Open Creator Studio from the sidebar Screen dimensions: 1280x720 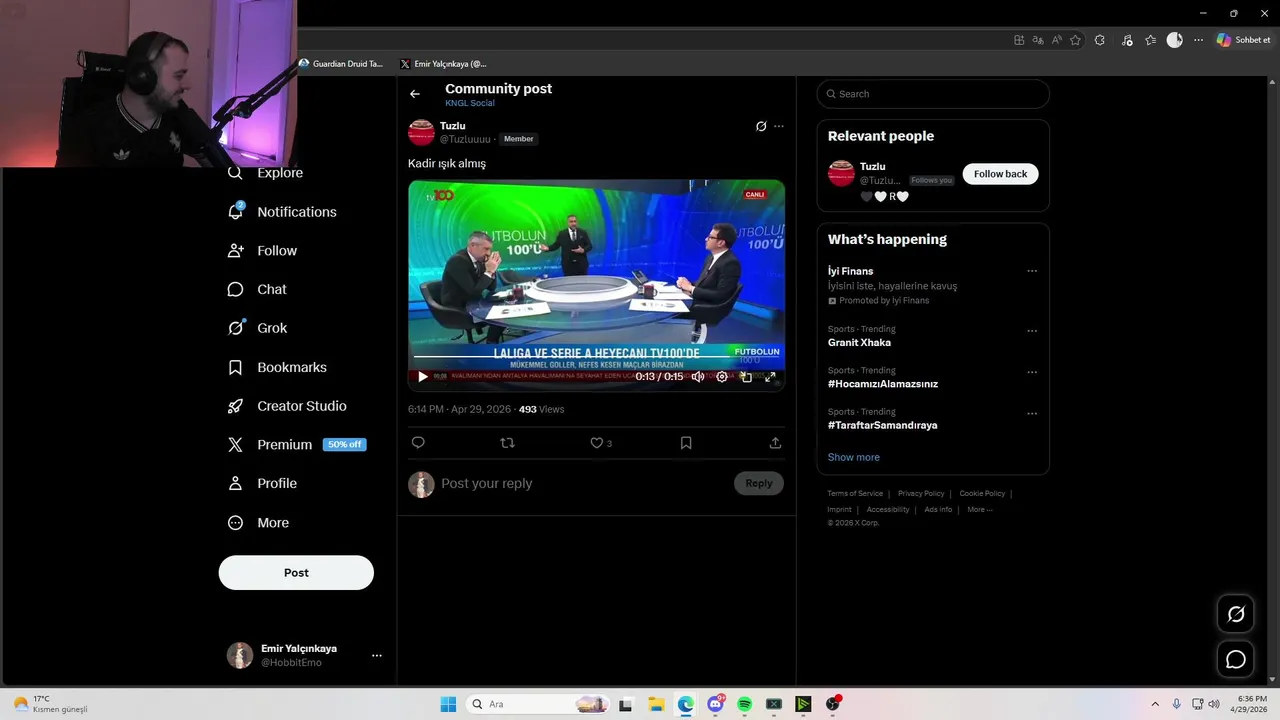pos(287,406)
